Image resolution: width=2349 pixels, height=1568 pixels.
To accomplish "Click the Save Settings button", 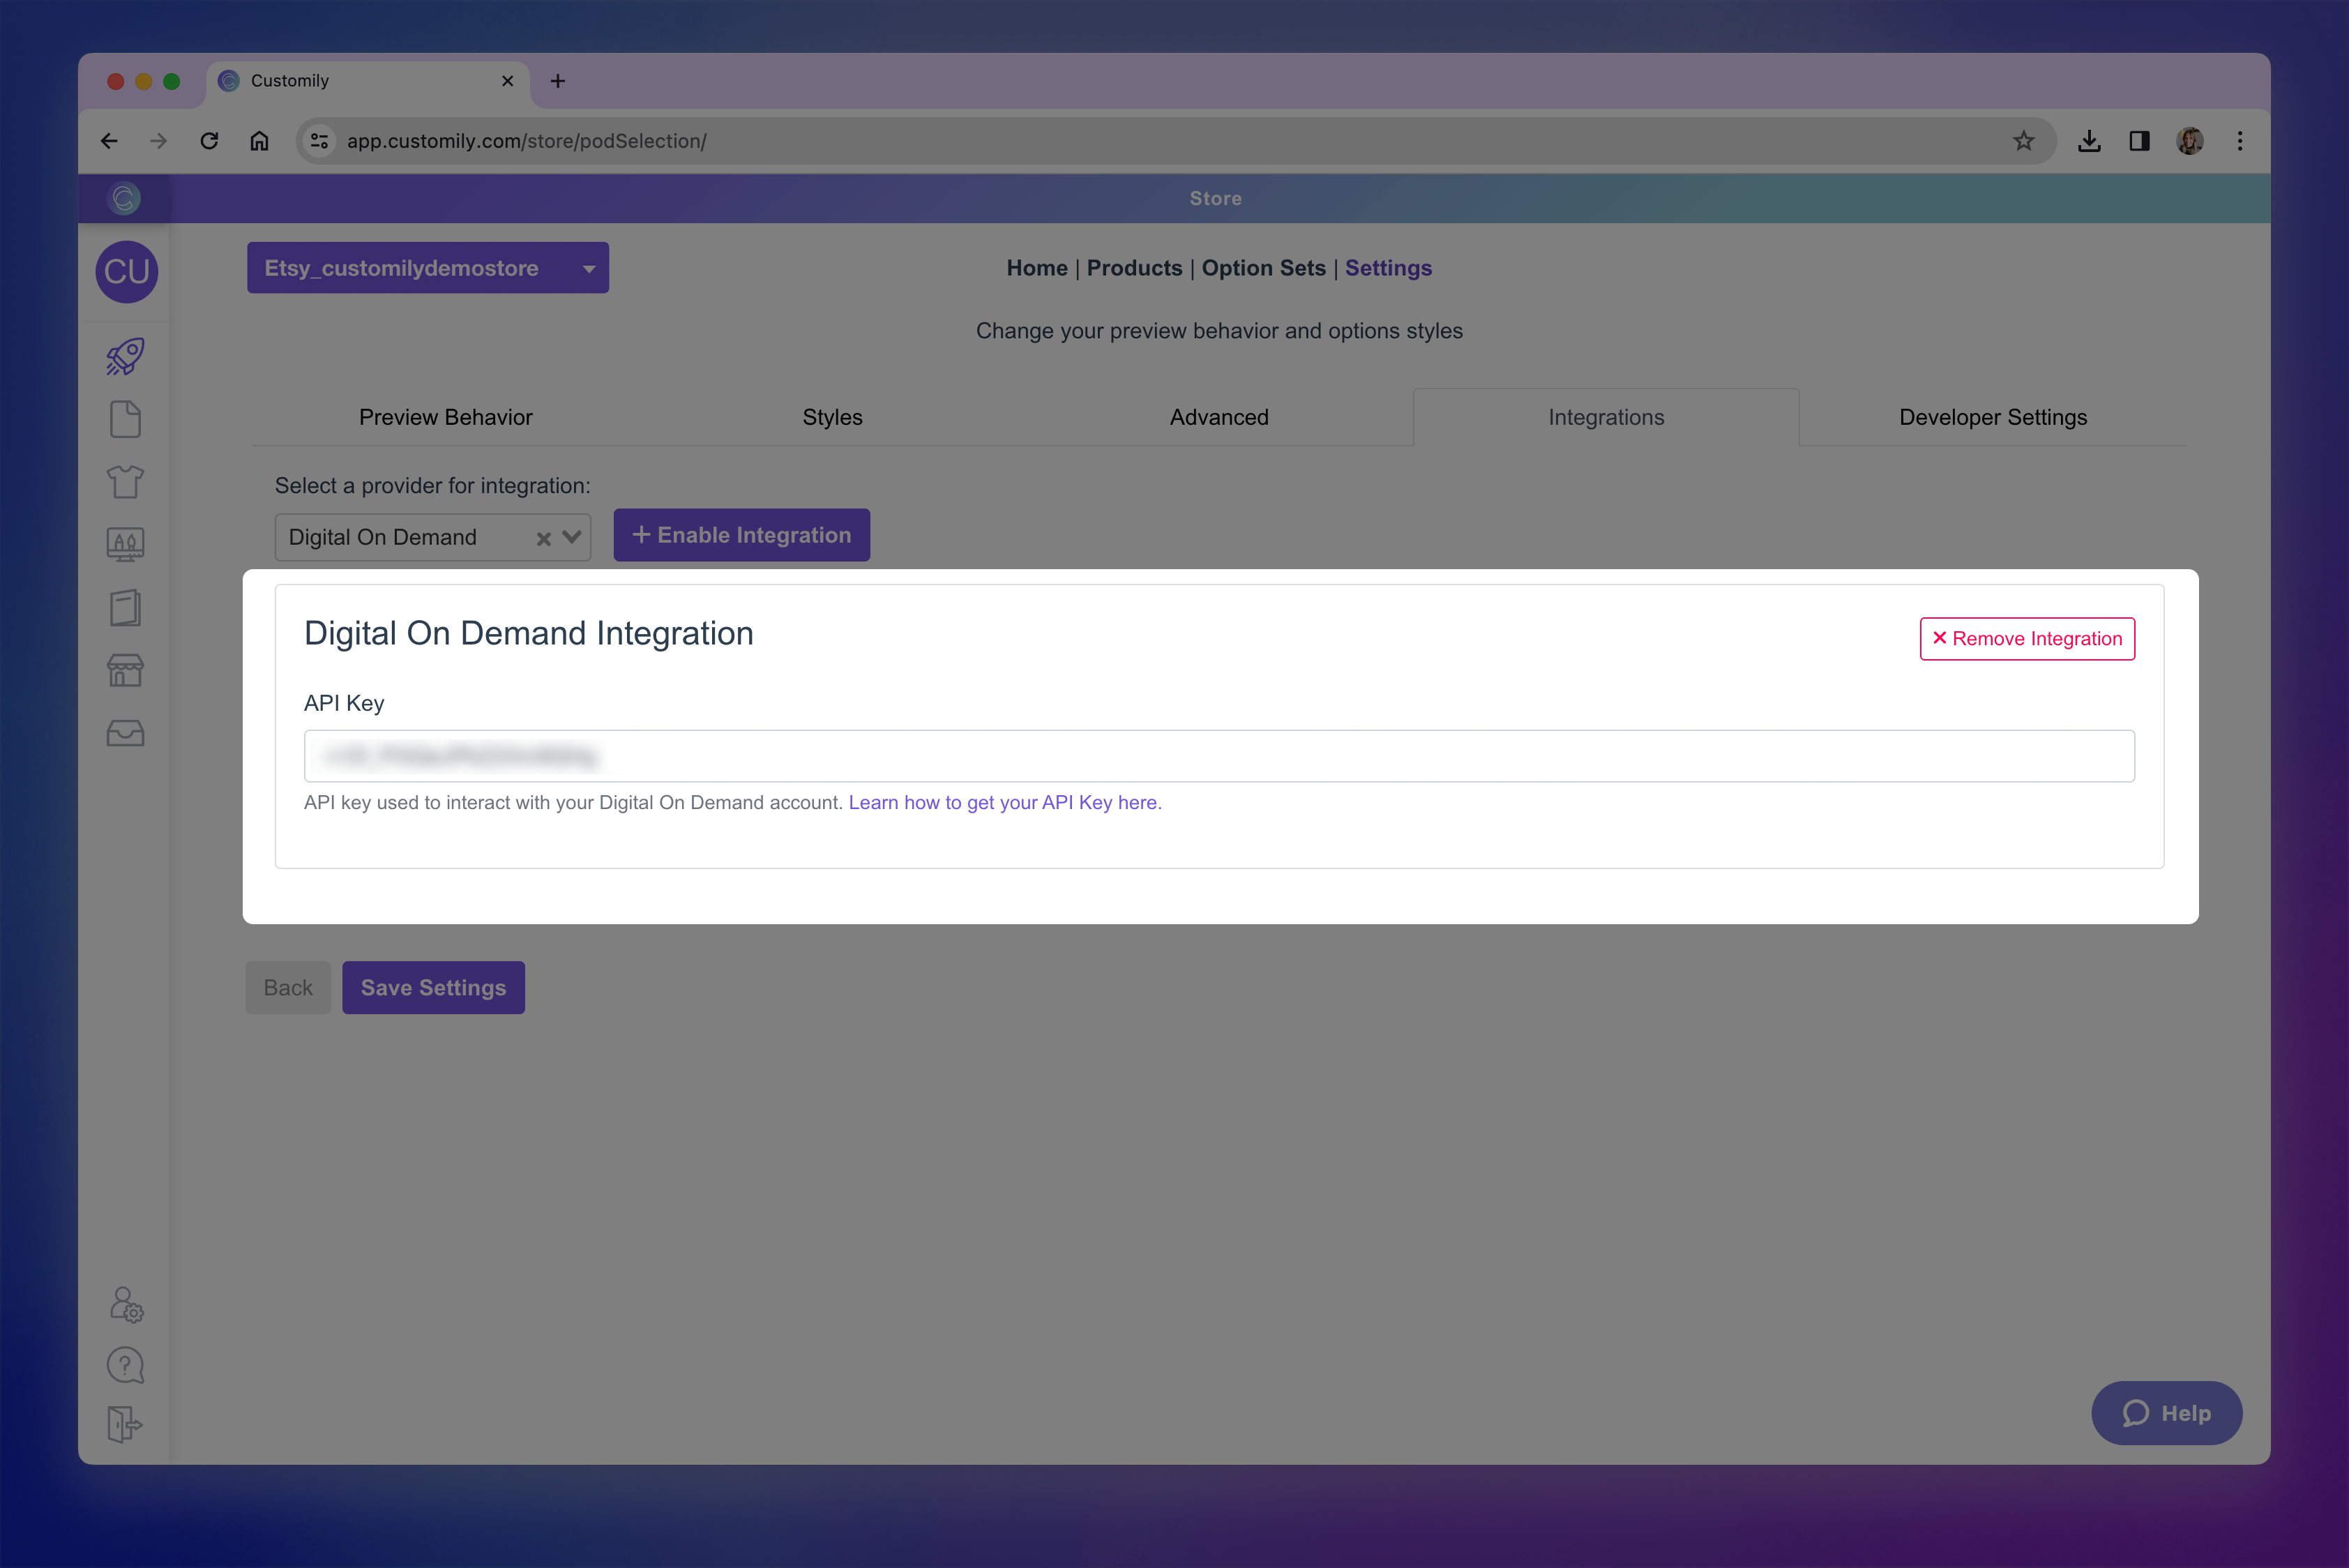I will [x=433, y=988].
